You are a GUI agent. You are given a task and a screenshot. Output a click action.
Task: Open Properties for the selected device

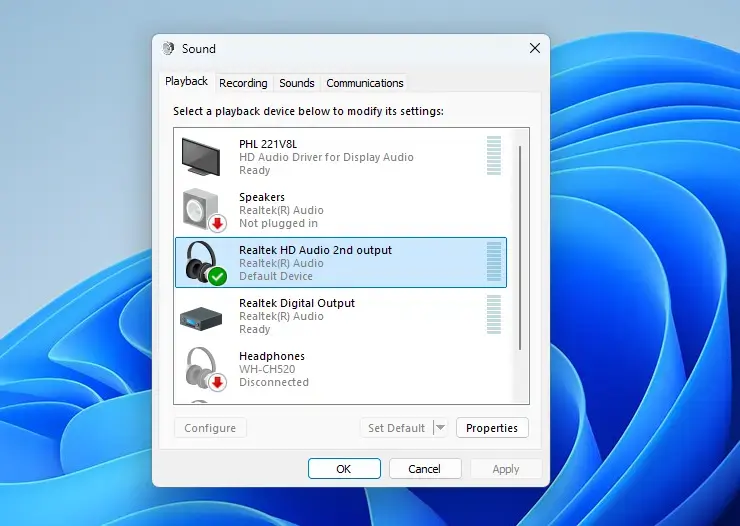click(x=492, y=427)
